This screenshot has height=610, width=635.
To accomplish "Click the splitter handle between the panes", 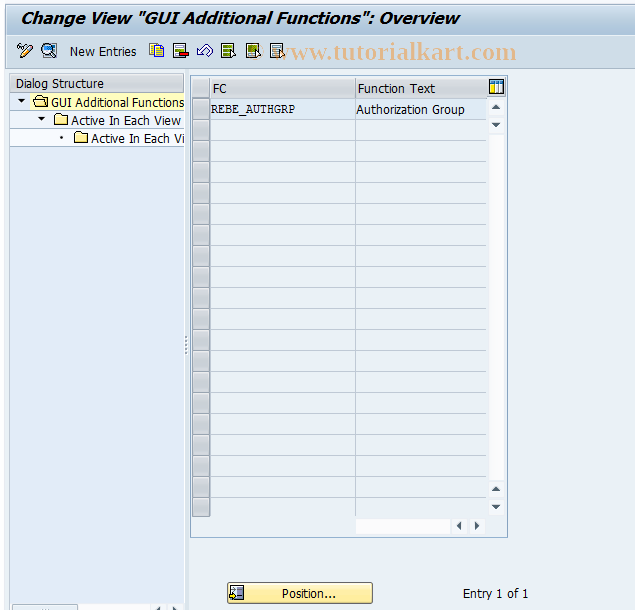I will coord(186,345).
